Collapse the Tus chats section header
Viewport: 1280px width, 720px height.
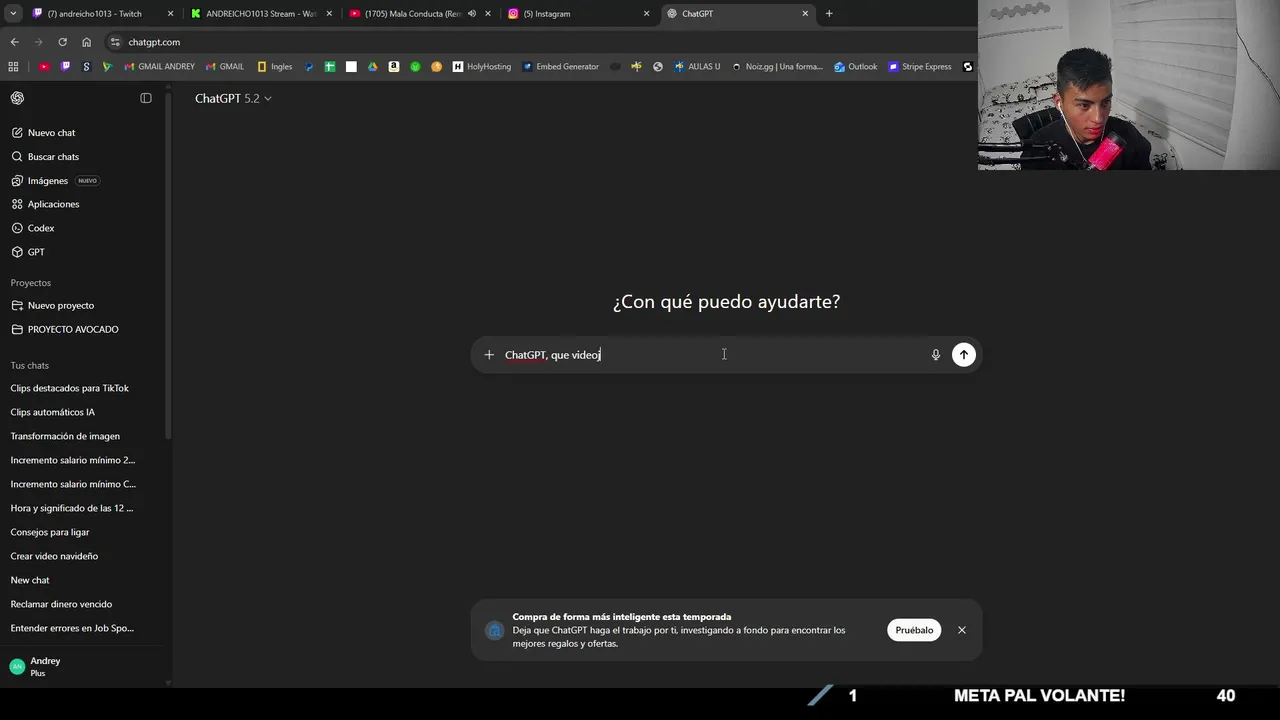(x=29, y=365)
